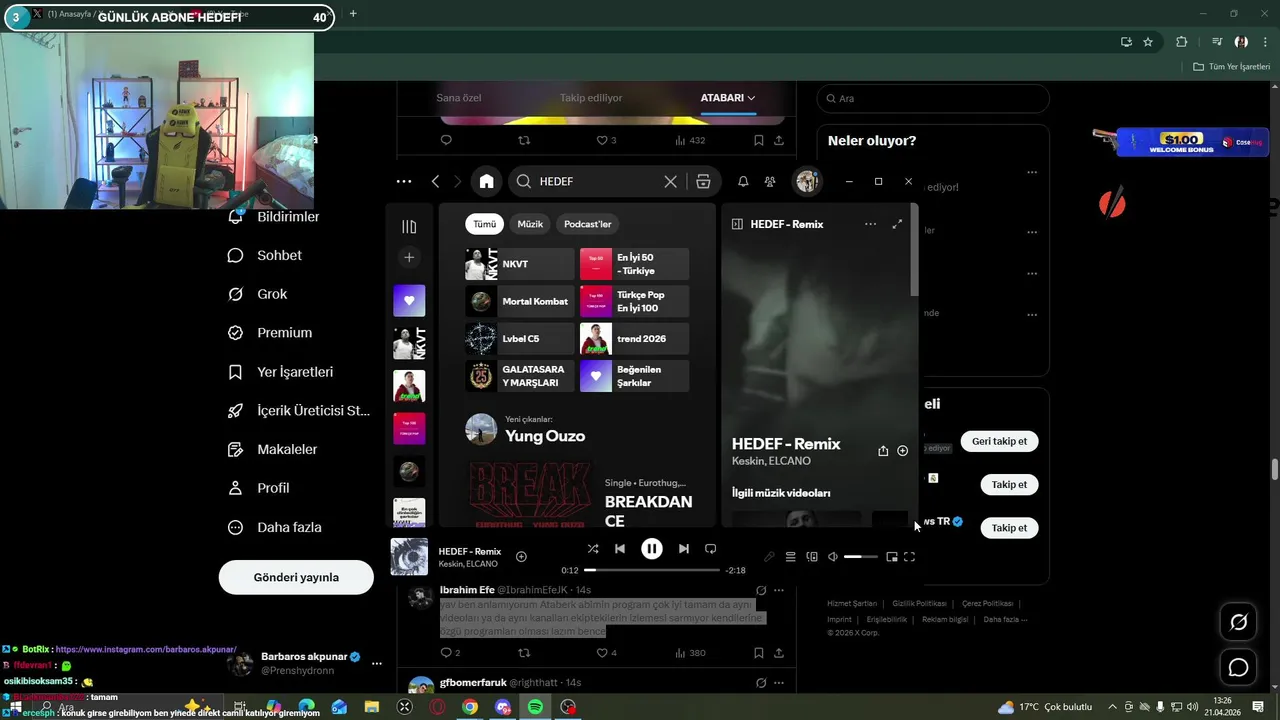Open Spotify notifications bell
The width and height of the screenshot is (1280, 720).
coord(743,181)
